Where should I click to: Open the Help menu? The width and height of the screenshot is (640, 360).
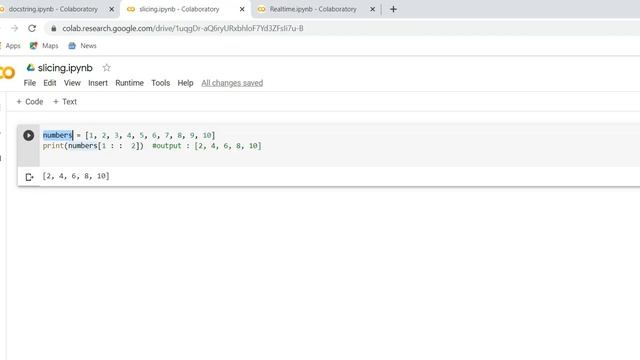tap(185, 83)
